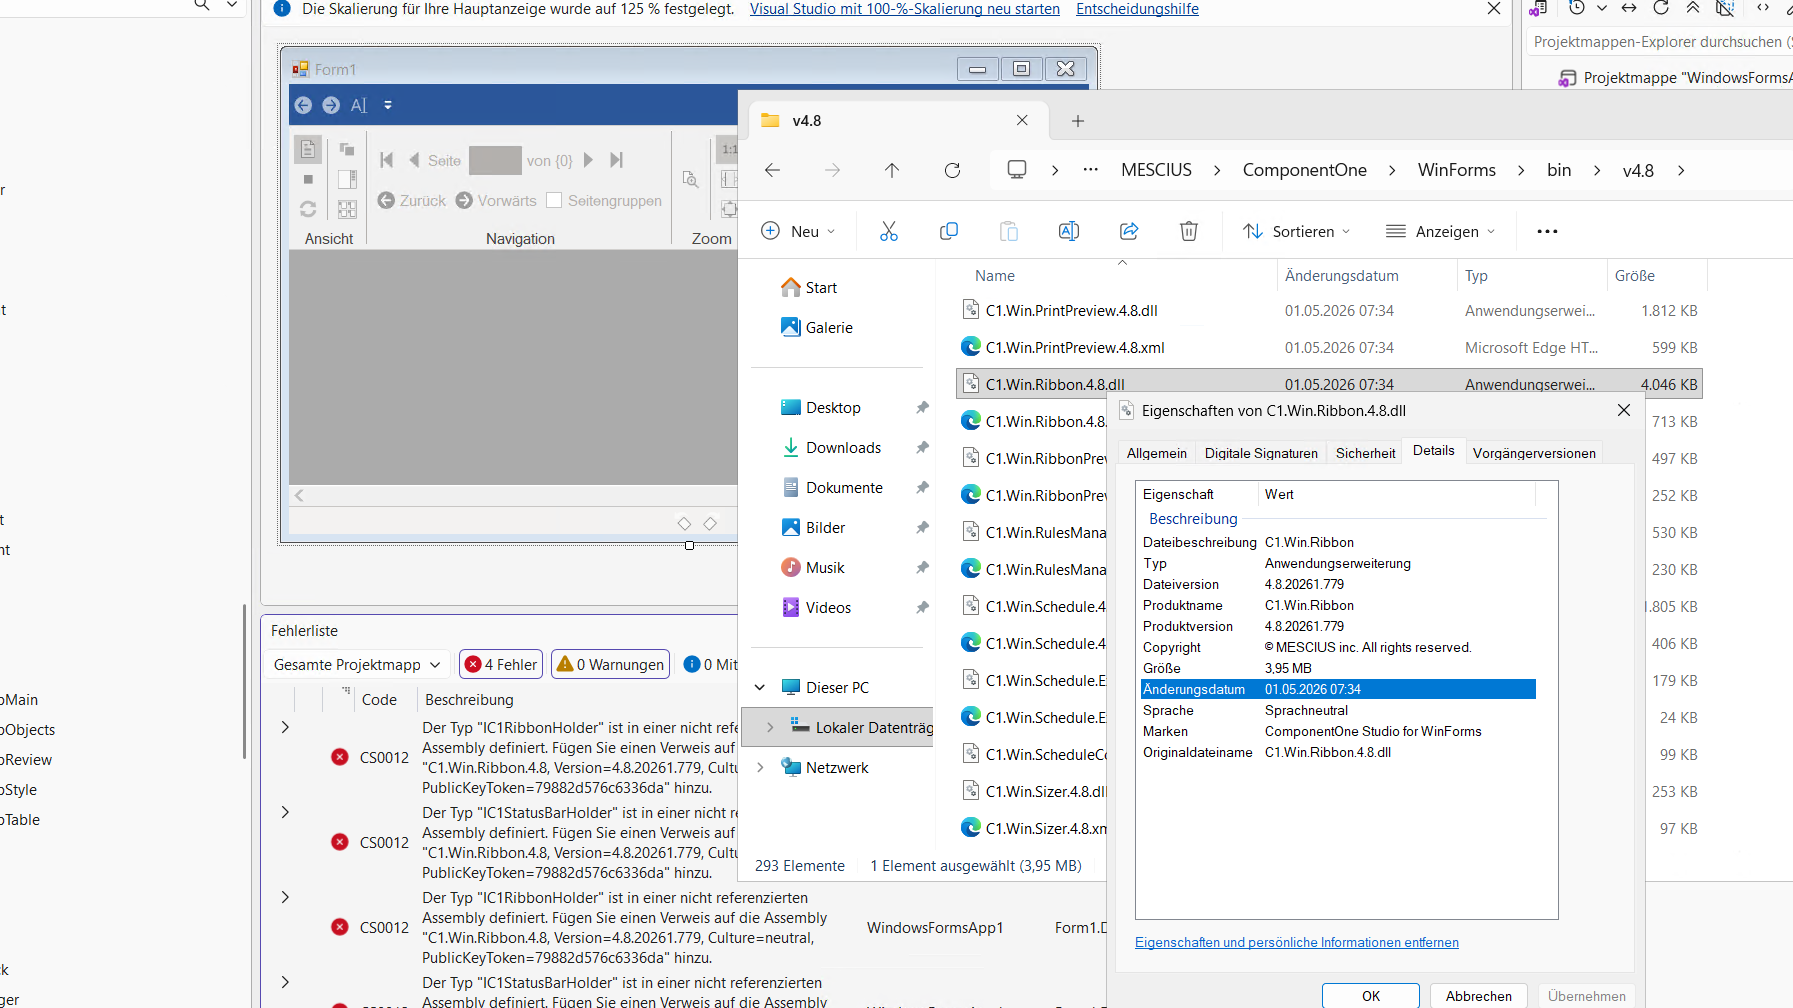Sort files by the Name column header
This screenshot has height=1008, width=1793.
994,275
